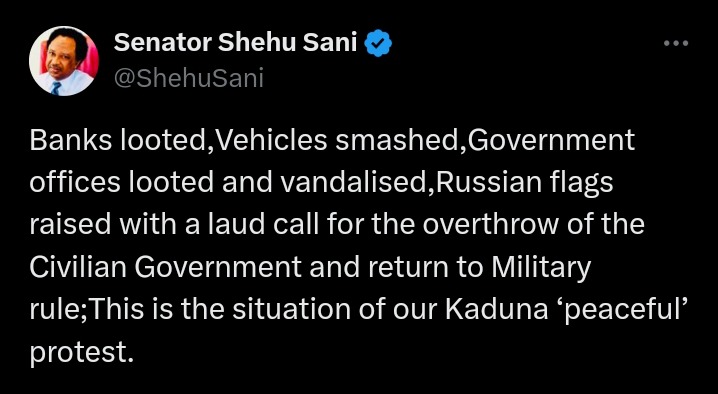
Task: Click the blue verified checkmark badge
Action: [x=378, y=43]
